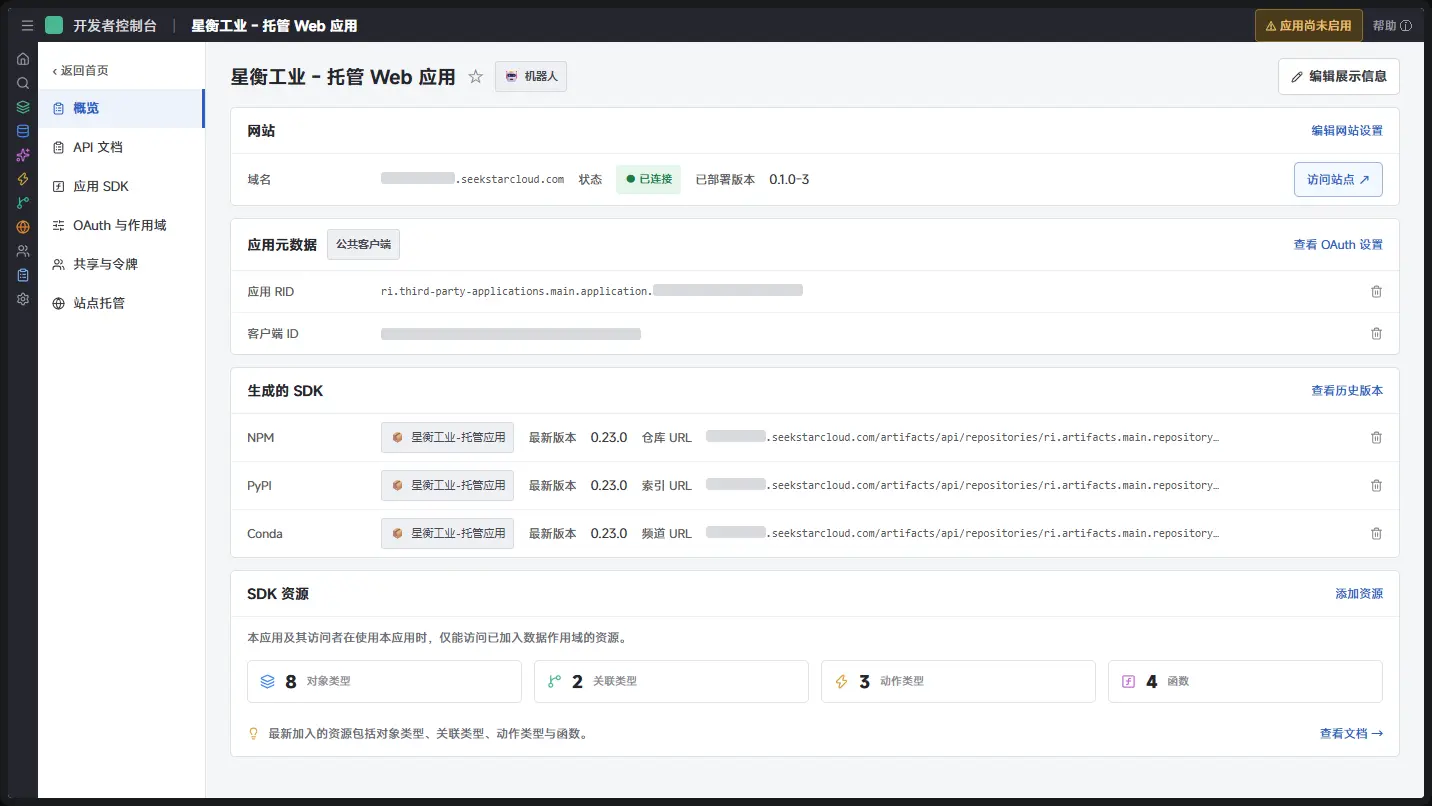1432x806 pixels.
Task: Open API 文档 in the sidebar
Action: pos(121,147)
